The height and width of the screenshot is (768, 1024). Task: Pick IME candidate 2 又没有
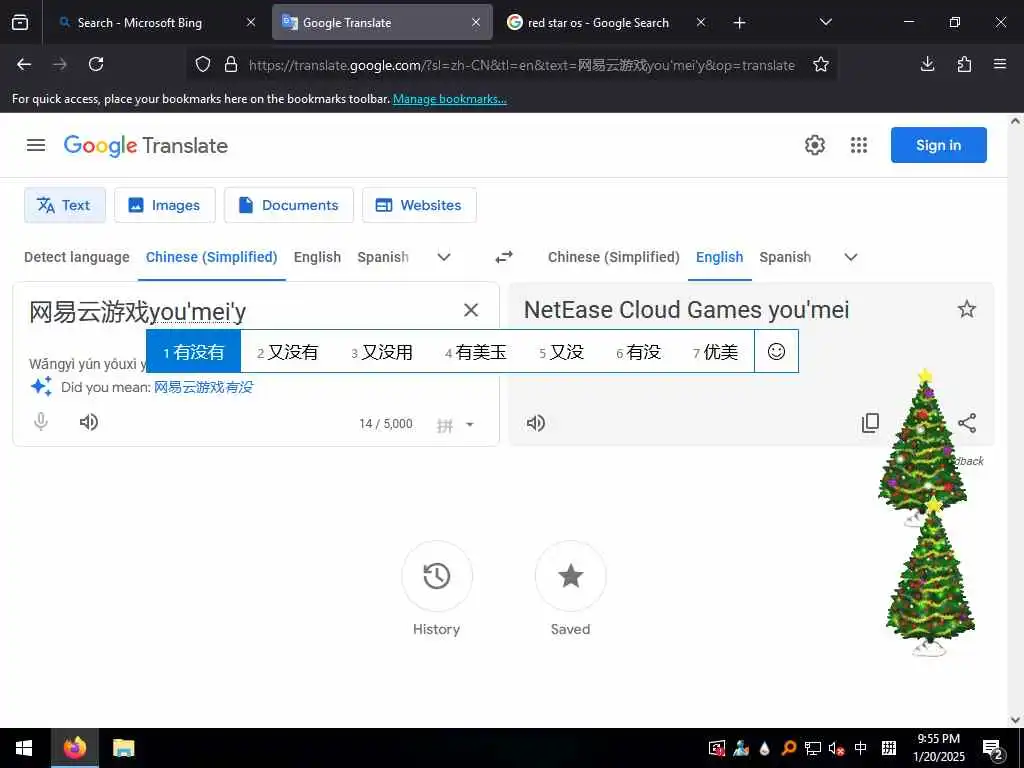(x=287, y=352)
